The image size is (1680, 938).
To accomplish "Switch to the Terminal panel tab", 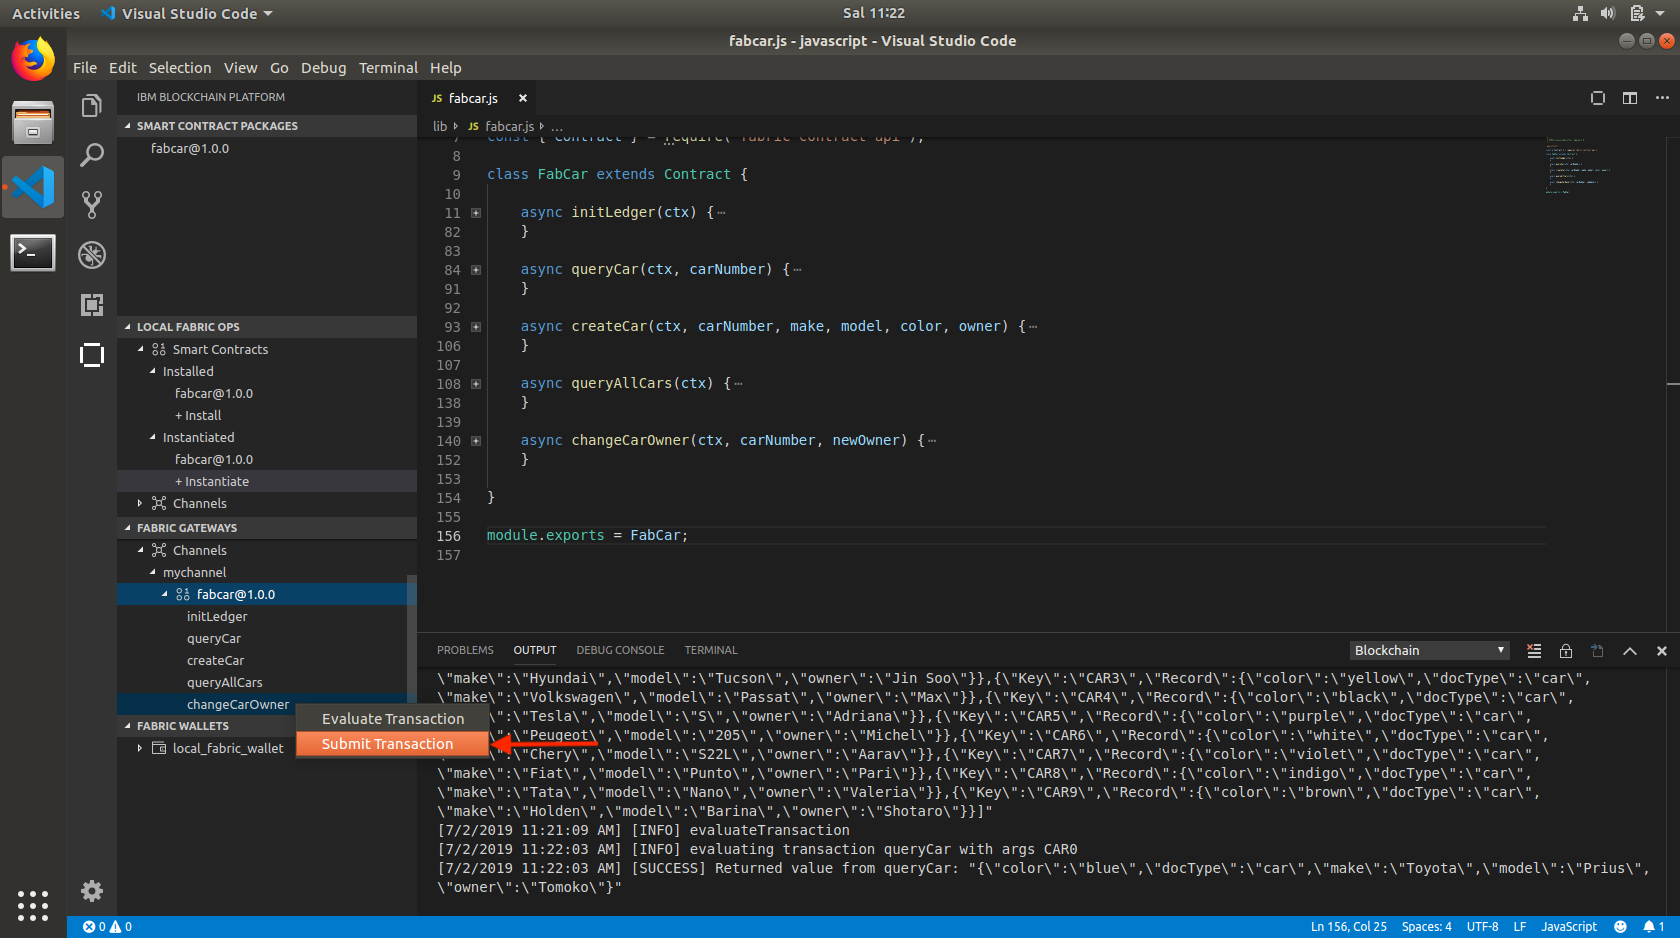I will pyautogui.click(x=711, y=650).
